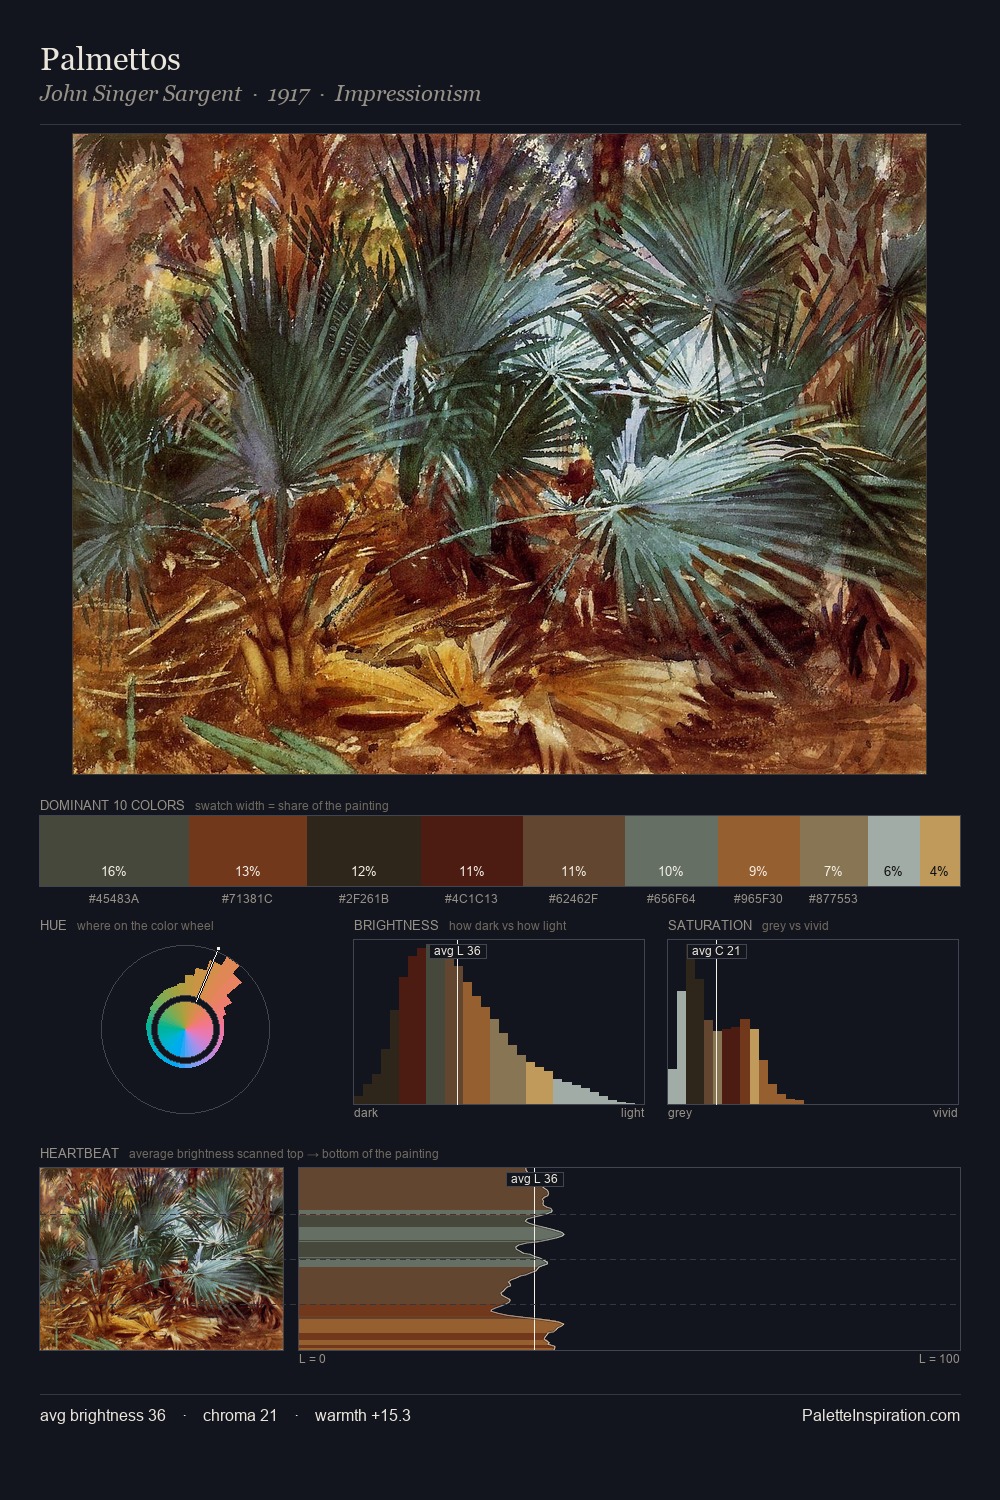Click the 'where on the color wheel' caption
This screenshot has height=1500, width=1000.
click(x=145, y=926)
